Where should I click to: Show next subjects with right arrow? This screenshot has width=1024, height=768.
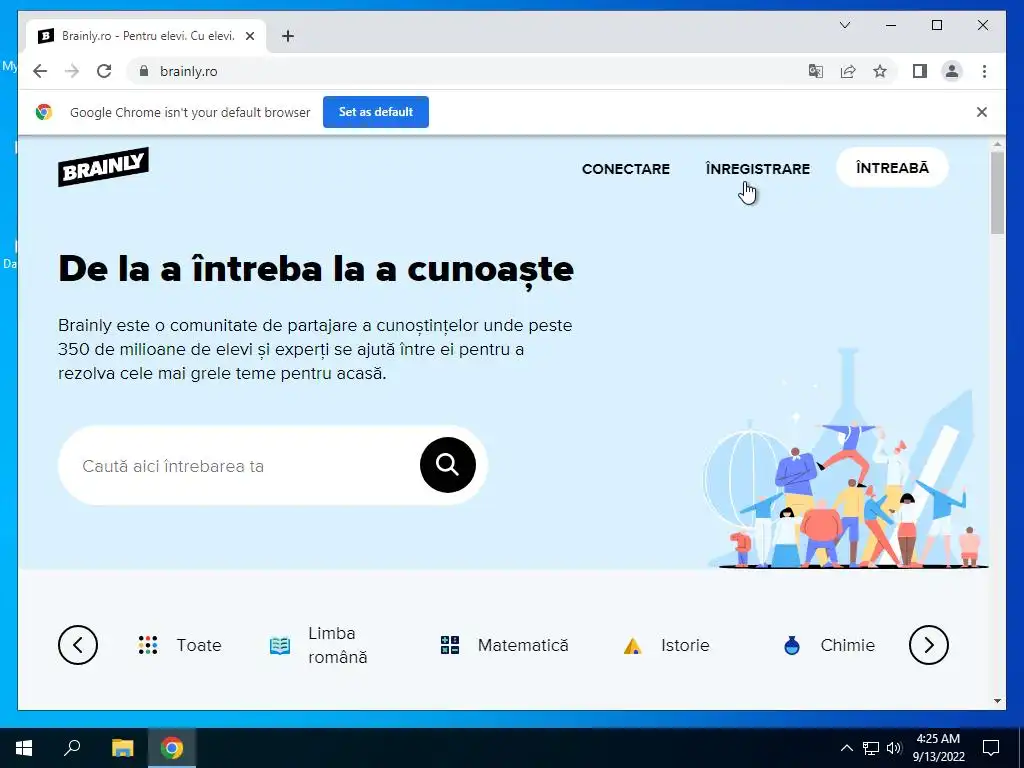coord(928,645)
